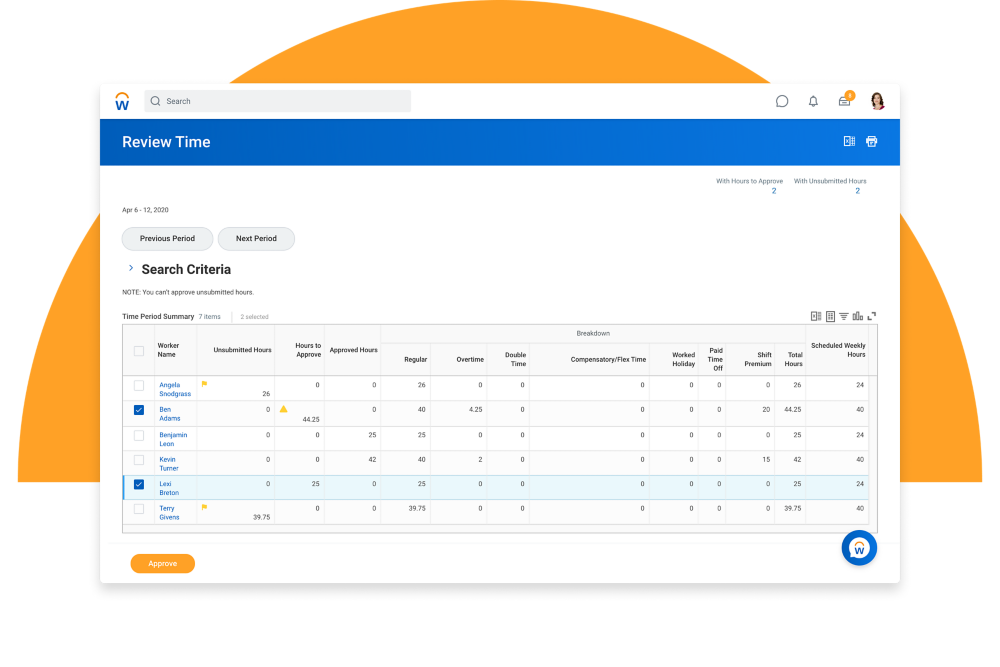
Task: Open the Workday assistant chat bubble
Action: pos(859,548)
